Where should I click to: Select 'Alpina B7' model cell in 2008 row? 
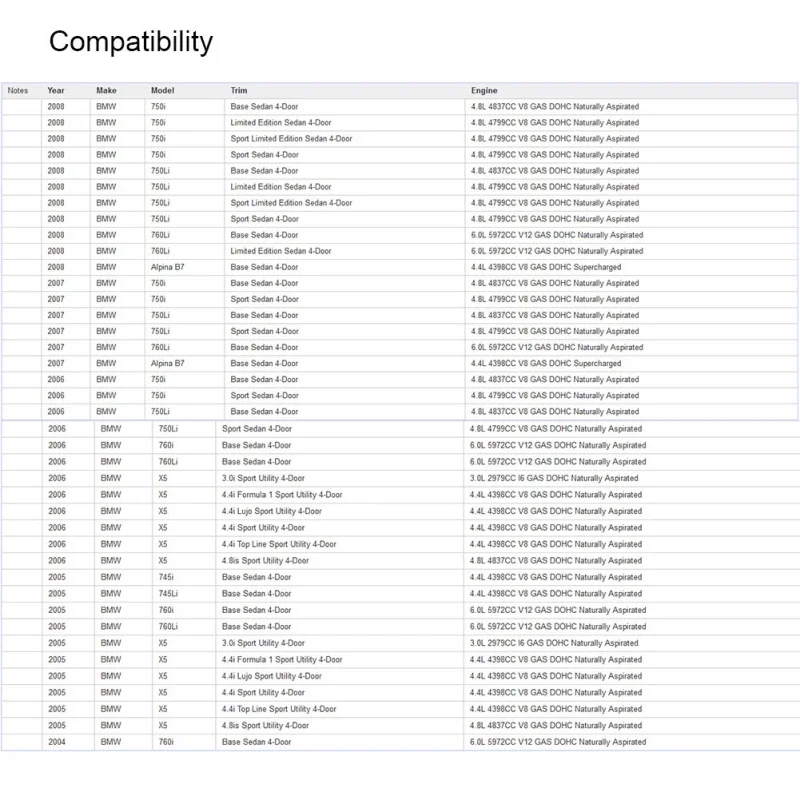pyautogui.click(x=167, y=267)
